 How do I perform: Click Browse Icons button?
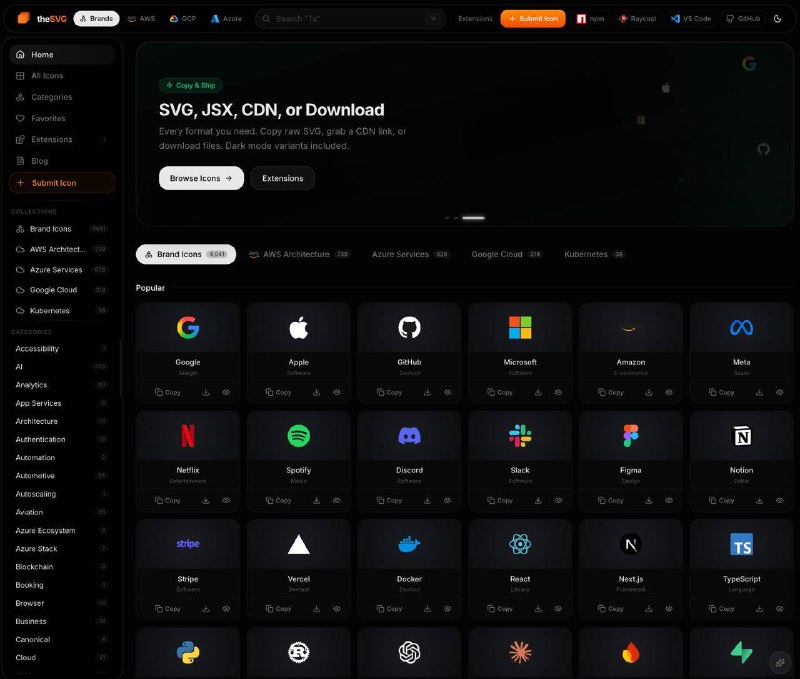click(201, 178)
